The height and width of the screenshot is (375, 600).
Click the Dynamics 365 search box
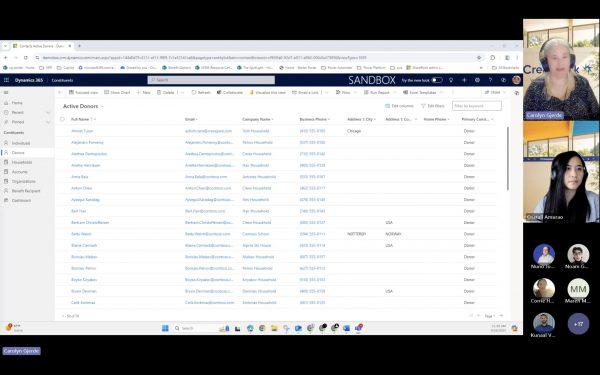[x=211, y=80]
